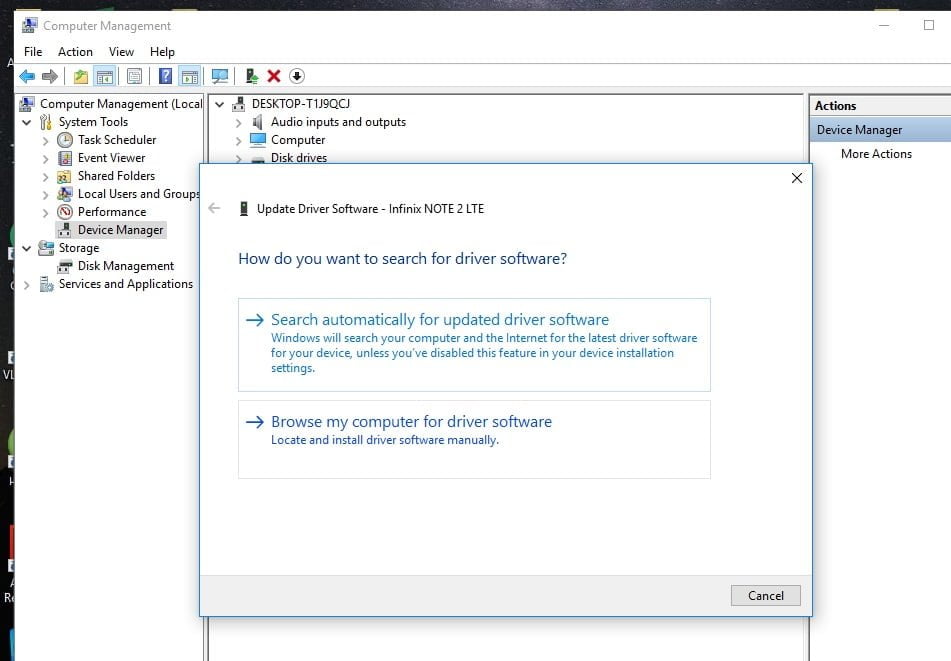Select Disk drives device category
This screenshot has width=951, height=661.
click(x=298, y=158)
